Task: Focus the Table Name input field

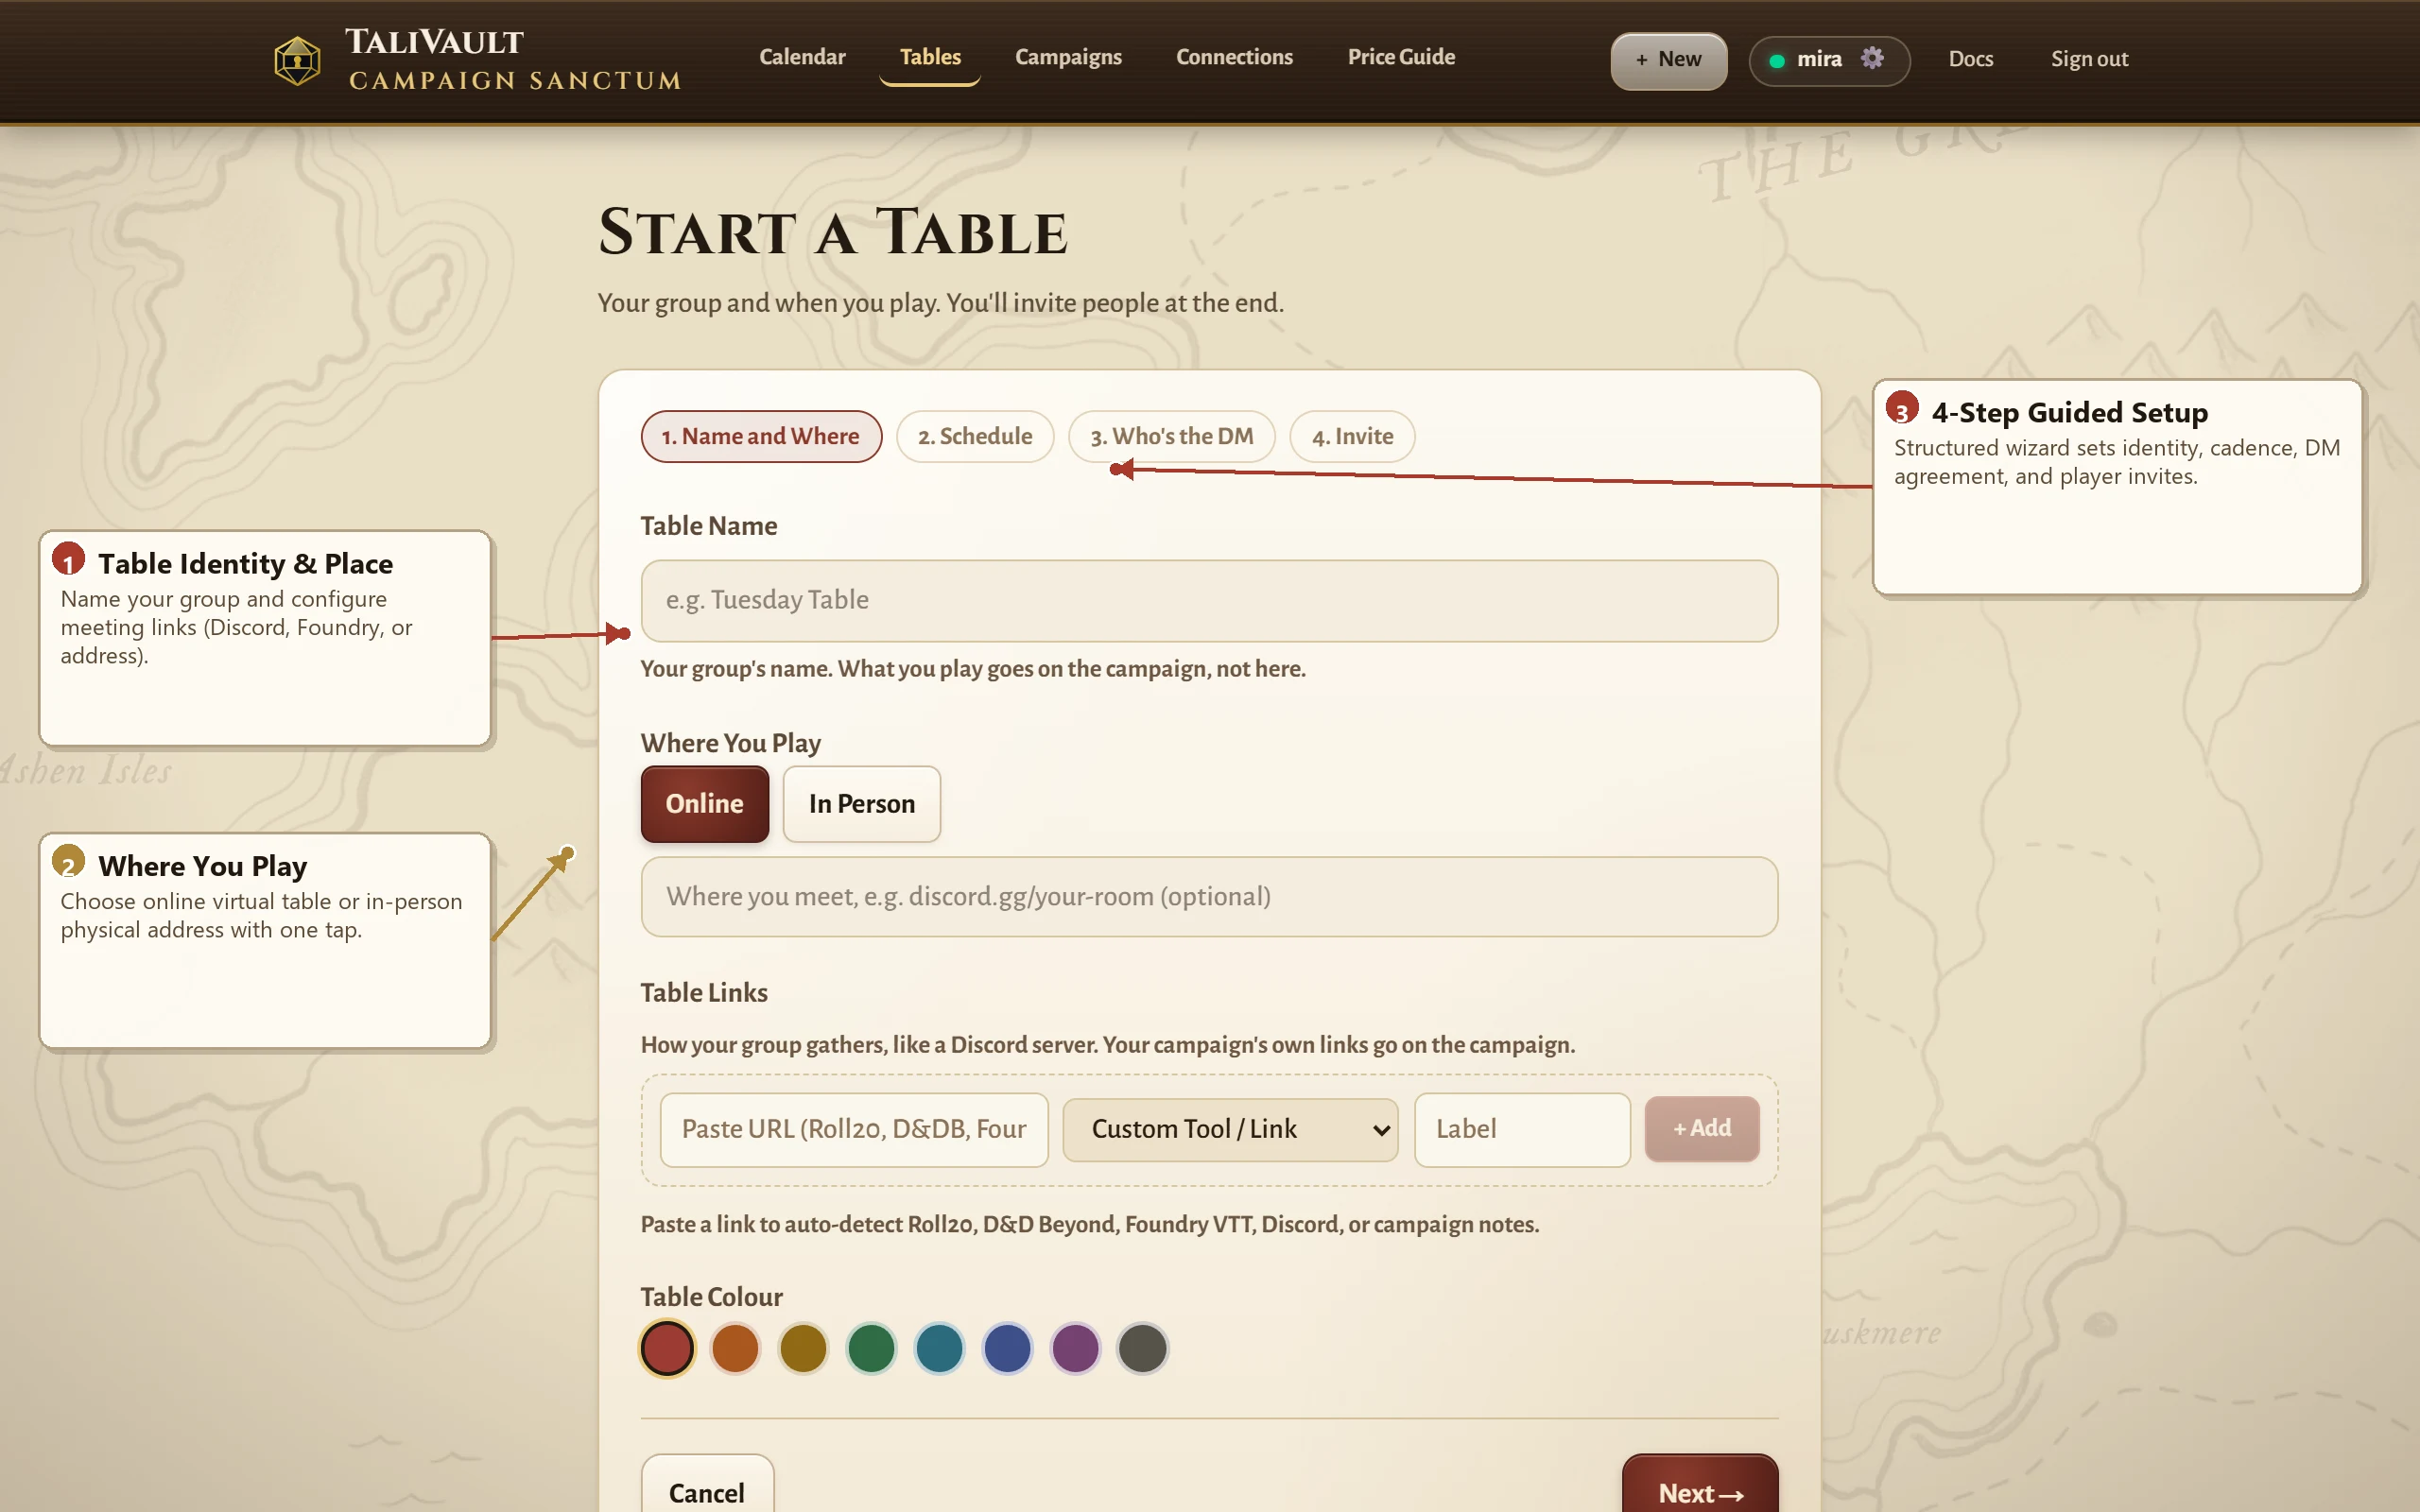Action: 1209,600
